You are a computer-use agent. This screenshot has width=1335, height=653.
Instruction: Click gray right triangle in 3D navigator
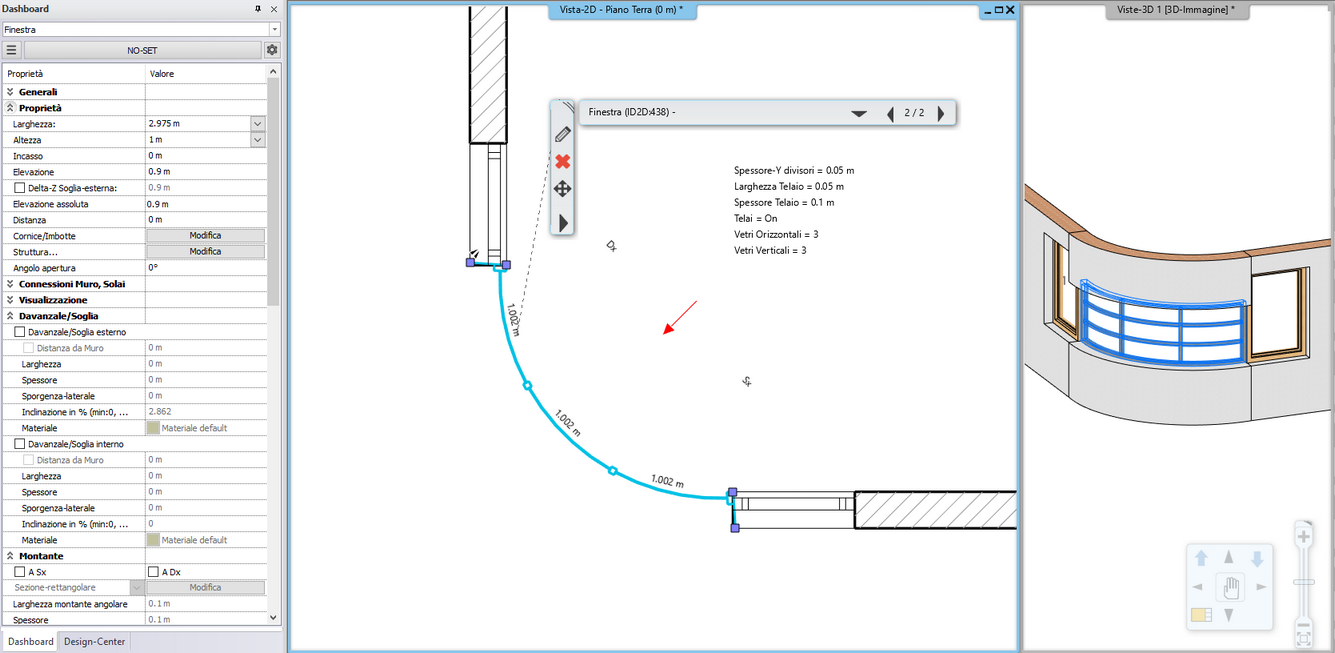(1261, 587)
